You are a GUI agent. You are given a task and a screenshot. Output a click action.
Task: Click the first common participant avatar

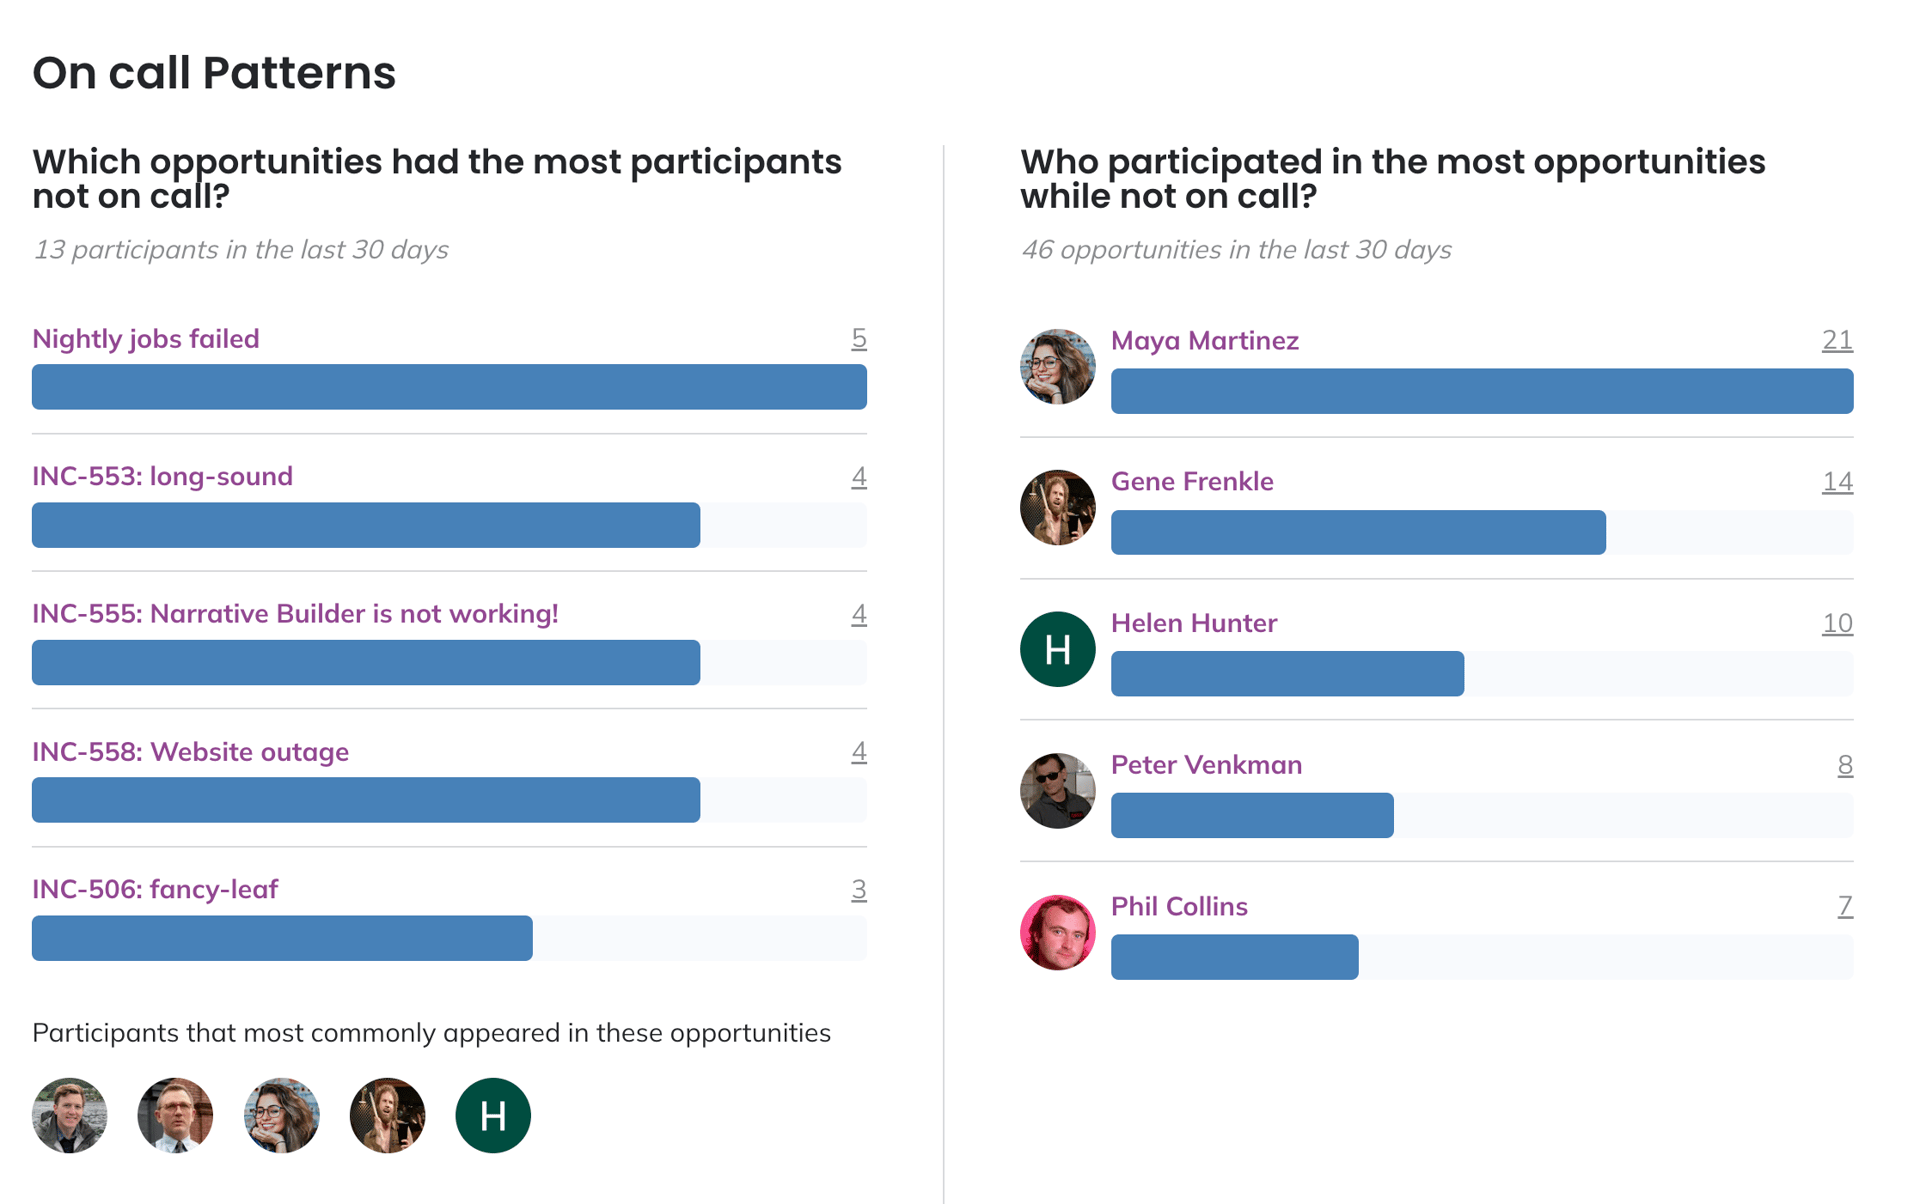click(69, 1115)
